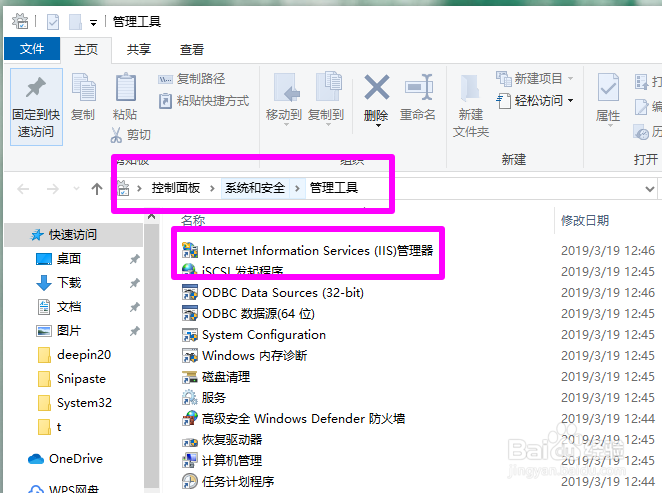Screen dimensions: 662x493
Task: Unpin 下载 using its pin icon
Action: pos(134,283)
